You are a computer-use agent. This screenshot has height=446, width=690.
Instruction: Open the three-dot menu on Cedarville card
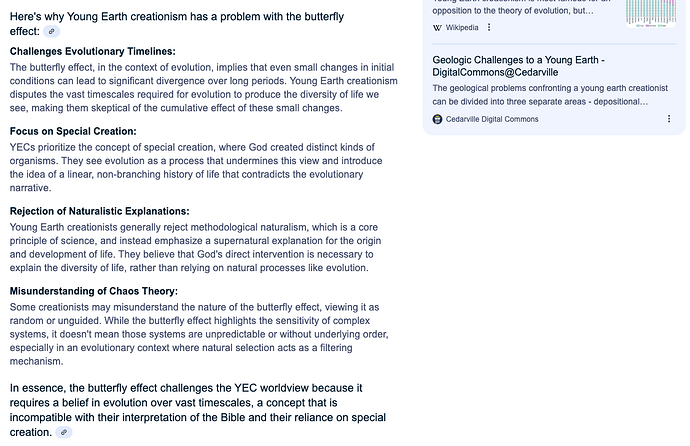[x=549, y=119]
